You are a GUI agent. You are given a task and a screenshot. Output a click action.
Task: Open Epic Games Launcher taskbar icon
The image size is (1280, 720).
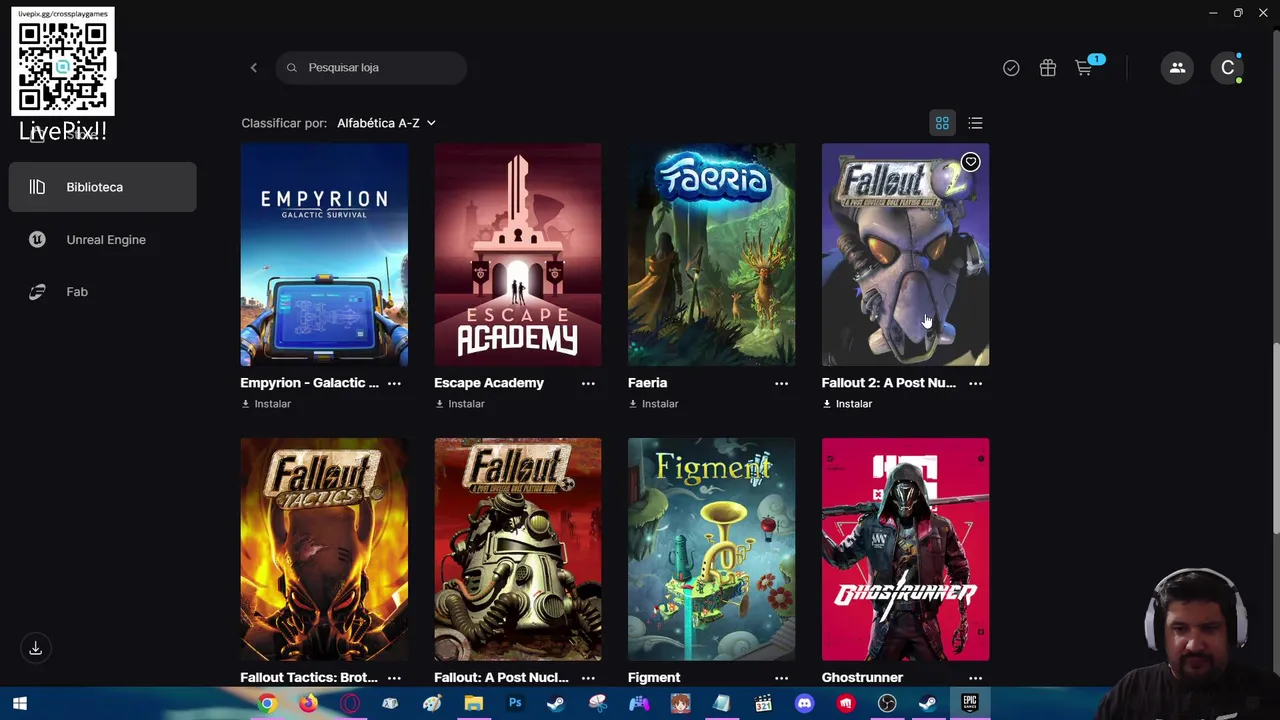click(x=969, y=704)
